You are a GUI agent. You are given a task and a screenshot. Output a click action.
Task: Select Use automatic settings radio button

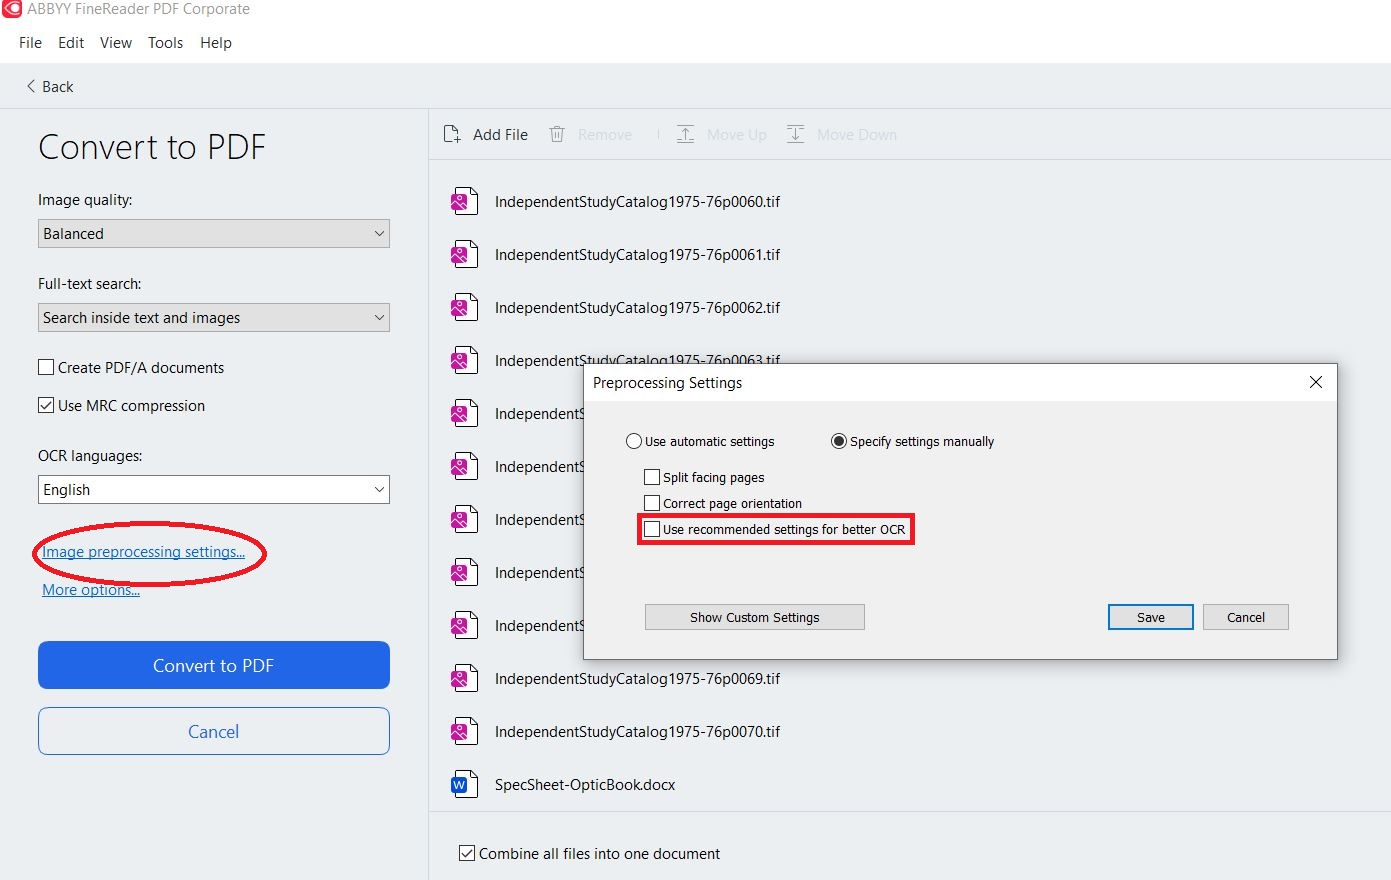[x=634, y=442]
